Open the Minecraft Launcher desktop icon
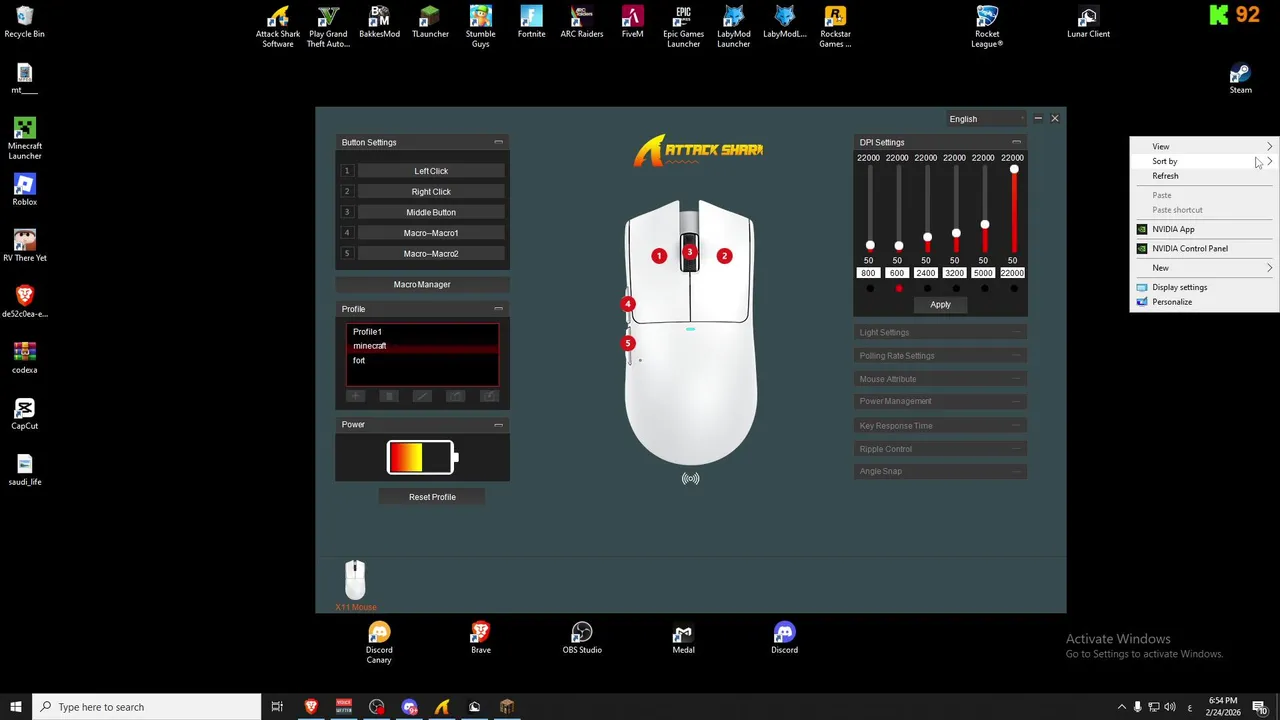Viewport: 1280px width, 720px height. point(25,139)
